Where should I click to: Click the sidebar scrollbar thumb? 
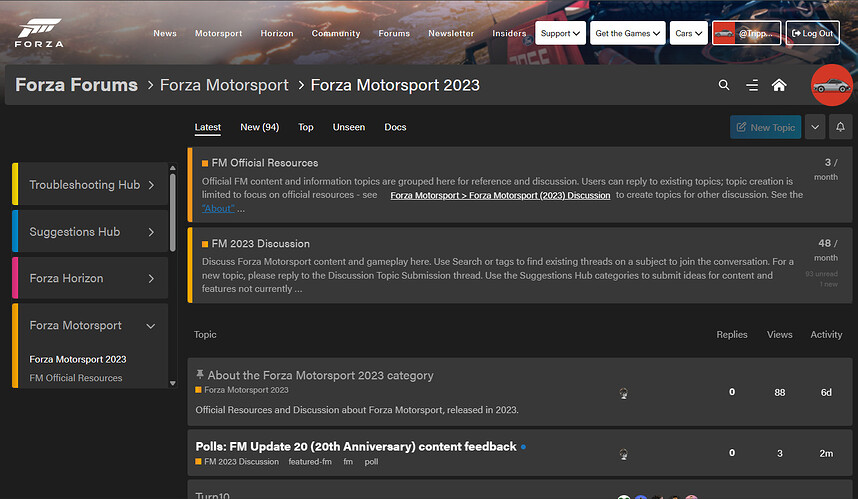tap(173, 212)
